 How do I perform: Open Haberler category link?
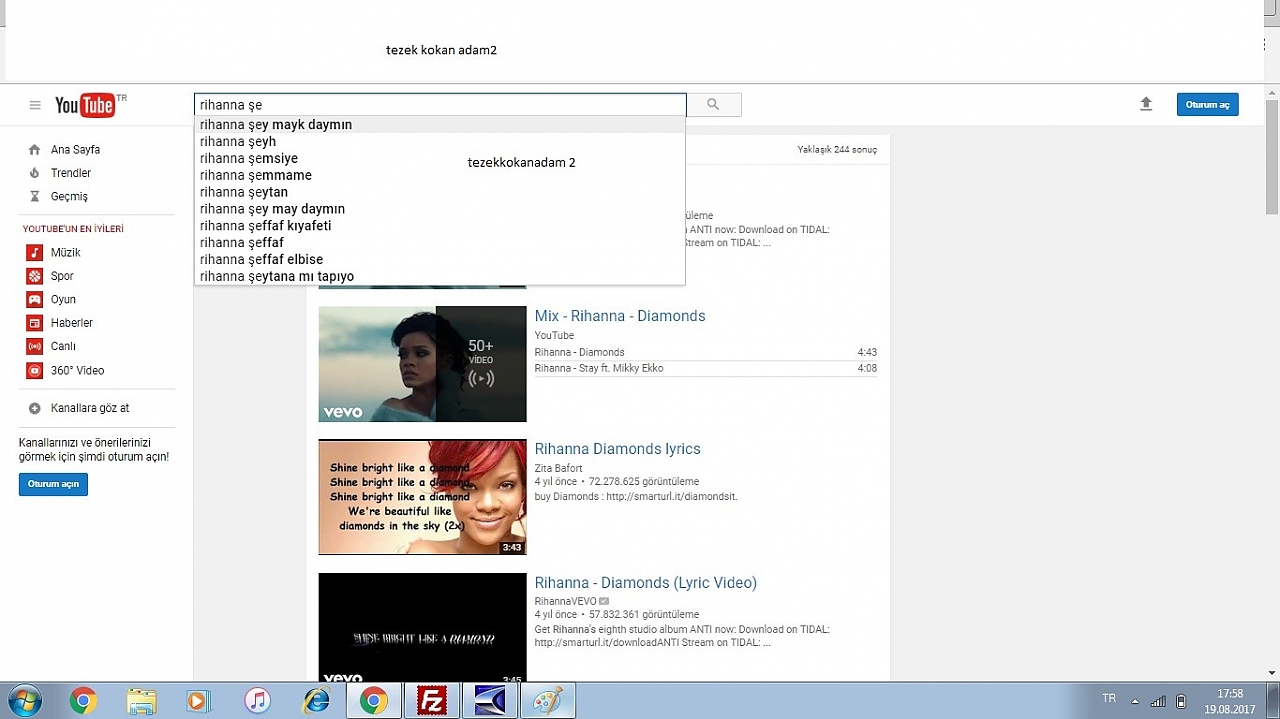pos(72,323)
